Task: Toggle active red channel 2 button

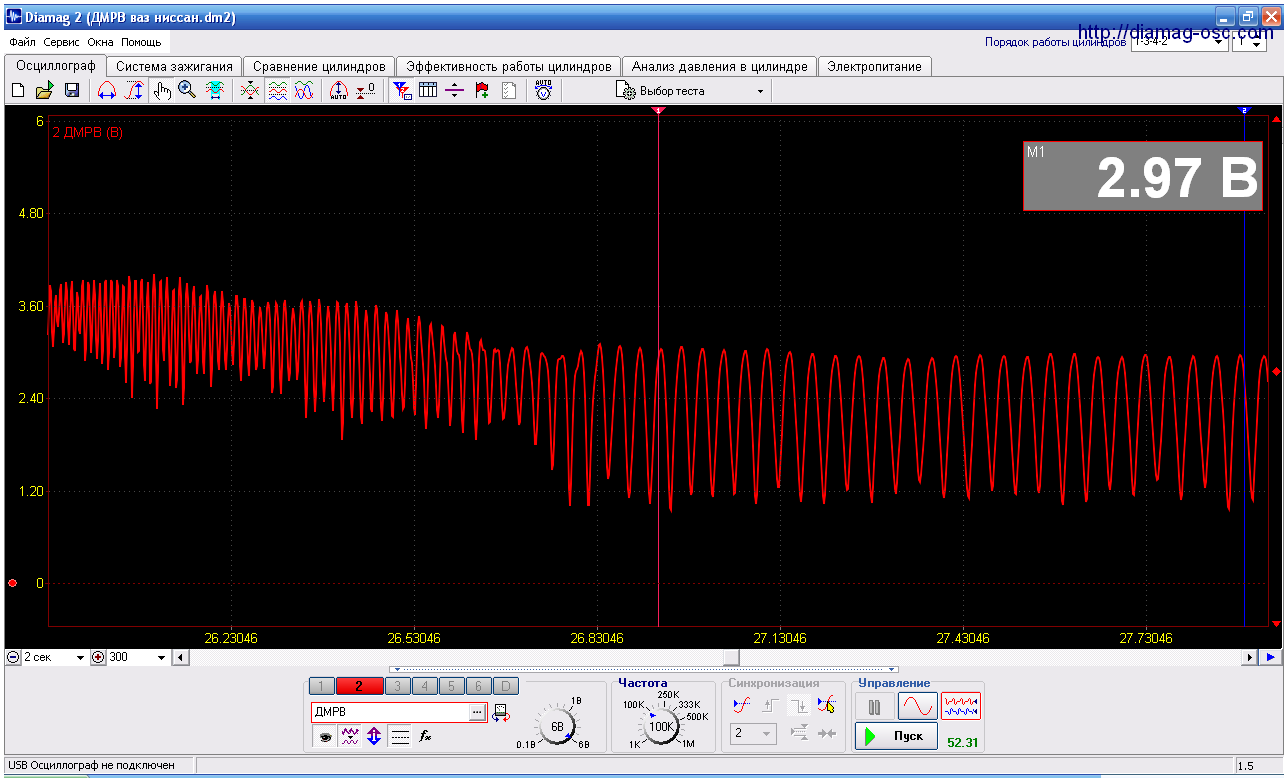Action: 360,686
